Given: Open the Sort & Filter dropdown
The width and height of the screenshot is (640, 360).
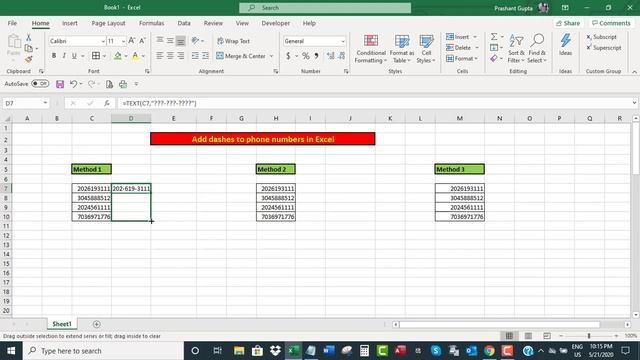Looking at the screenshot, I should point(516,49).
